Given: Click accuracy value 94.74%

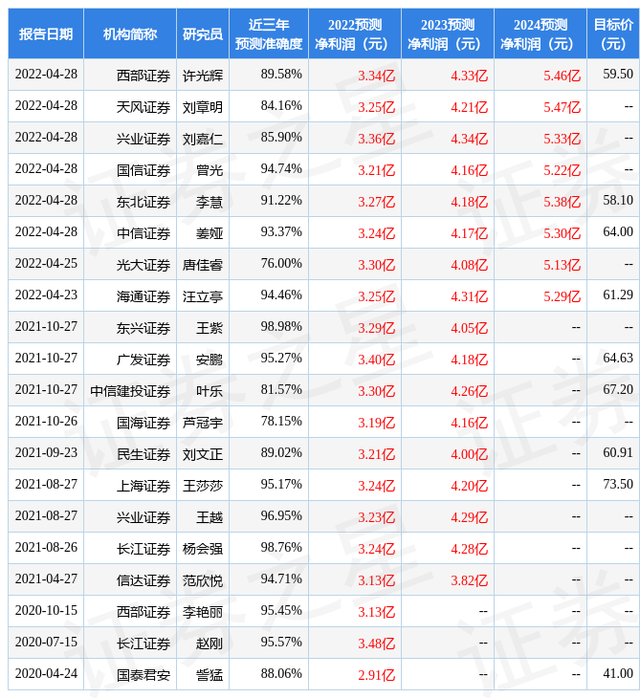Looking at the screenshot, I should click(281, 169).
